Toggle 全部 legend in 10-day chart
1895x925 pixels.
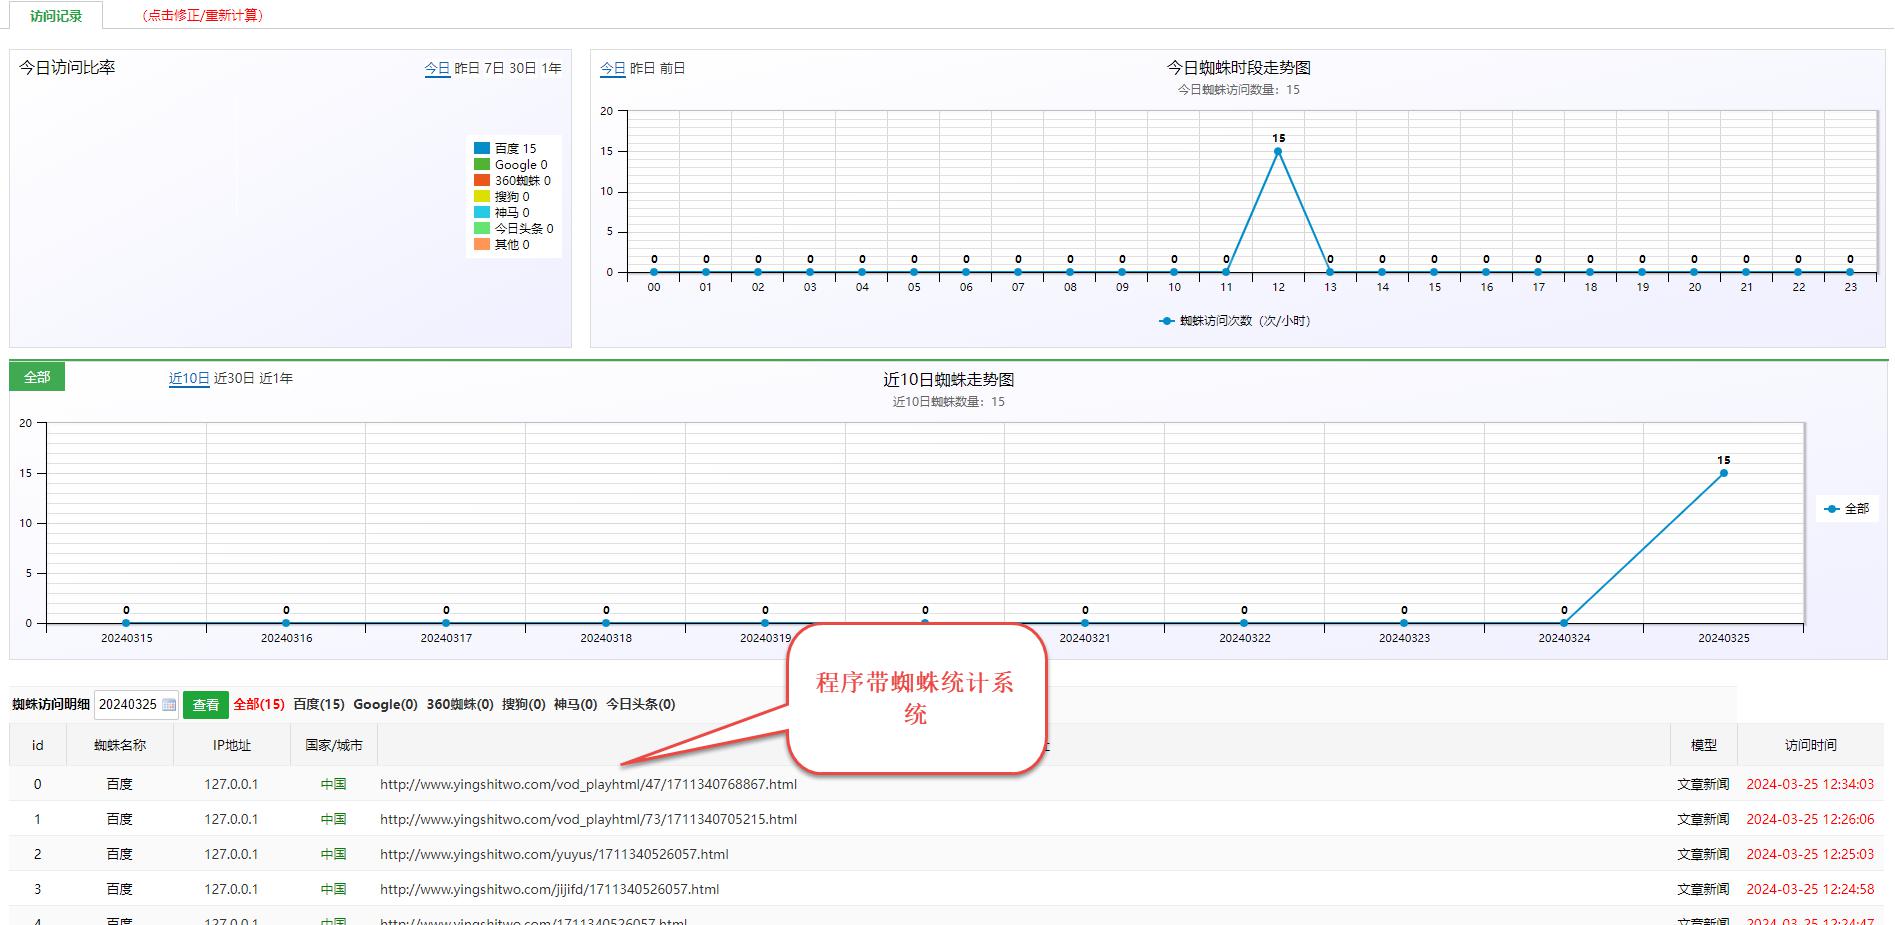[1847, 509]
